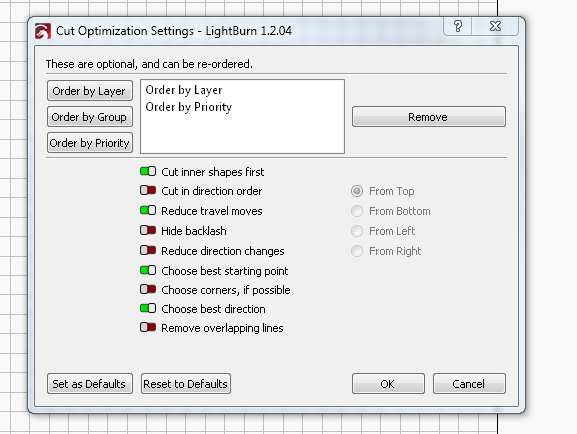577x434 pixels.
Task: Select the From Left radio button
Action: pyautogui.click(x=357, y=231)
